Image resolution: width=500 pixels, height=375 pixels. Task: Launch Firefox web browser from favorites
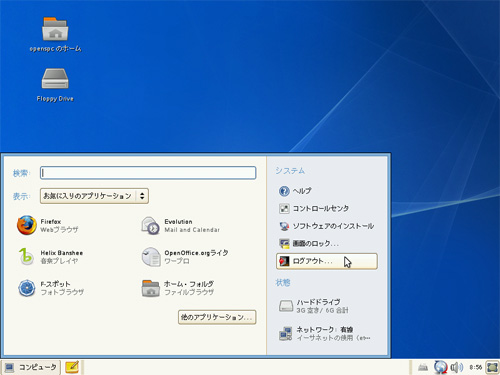[48, 225]
